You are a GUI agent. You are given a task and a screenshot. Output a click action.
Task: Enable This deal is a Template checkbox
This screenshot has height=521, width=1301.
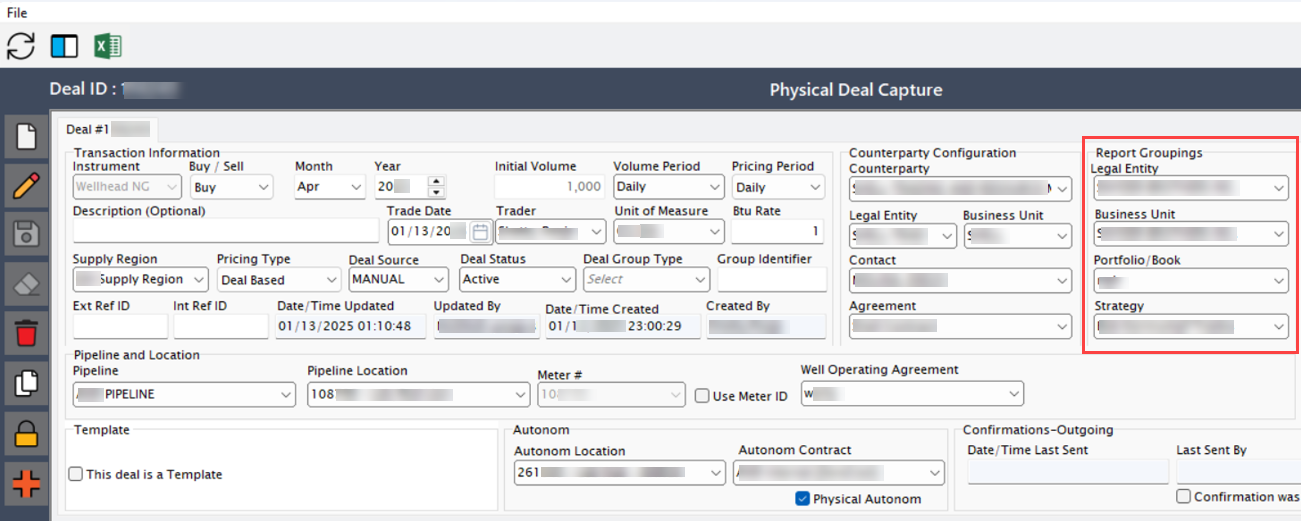(x=75, y=474)
